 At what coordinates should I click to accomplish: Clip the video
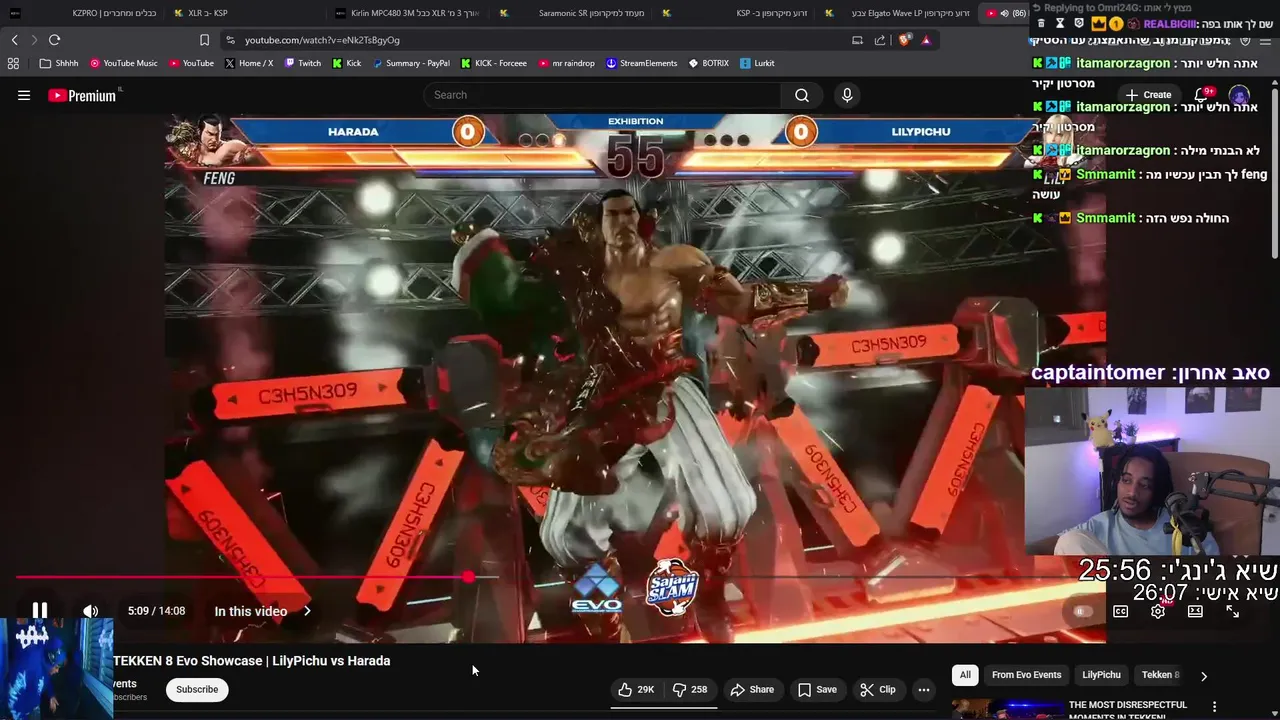click(878, 689)
